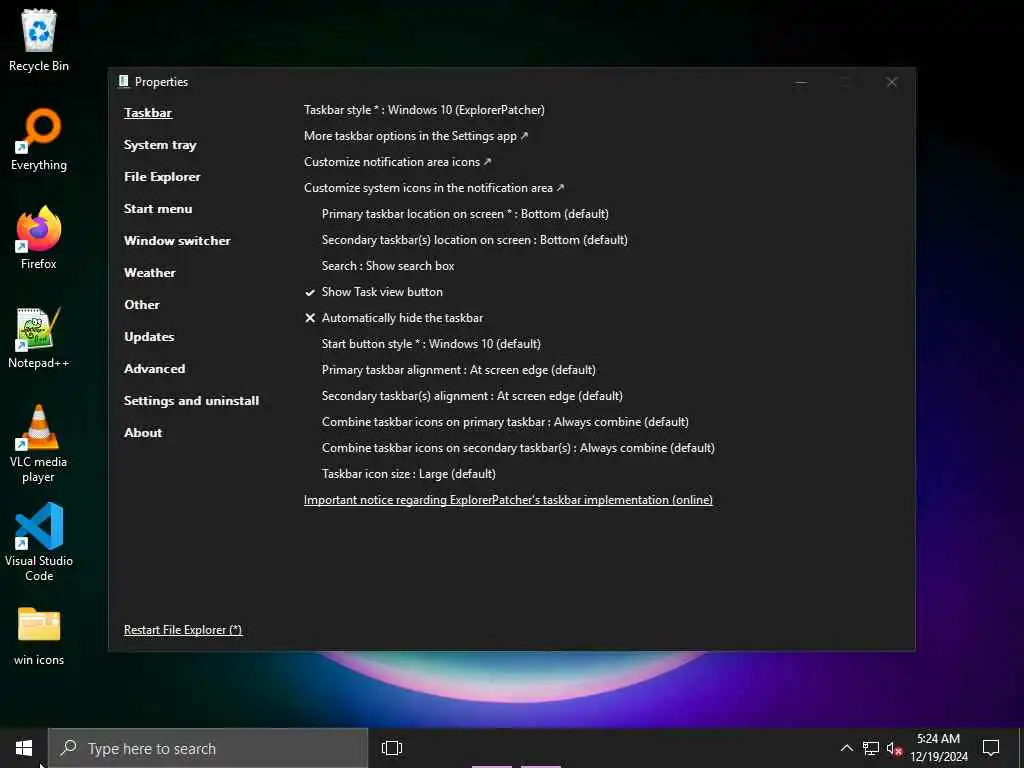
Task: Click the Properties window title icon
Action: point(123,82)
